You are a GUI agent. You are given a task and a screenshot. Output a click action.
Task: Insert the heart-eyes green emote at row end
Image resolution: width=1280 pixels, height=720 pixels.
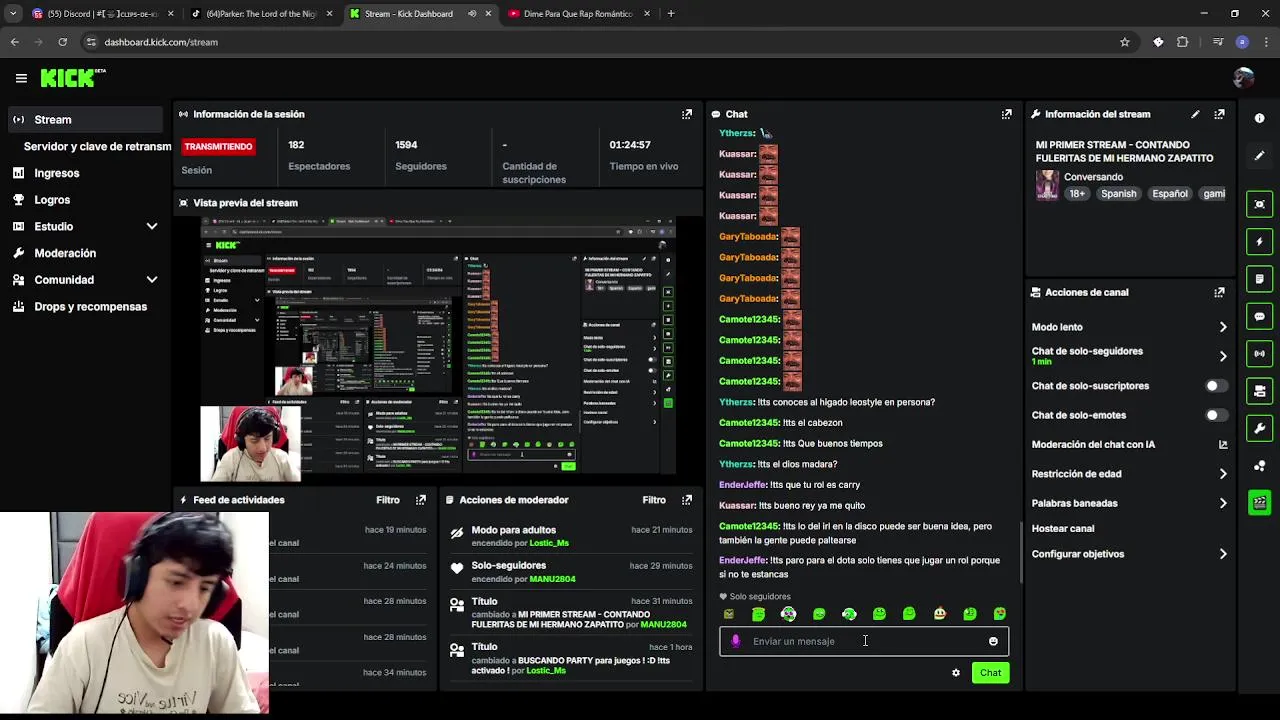pos(1000,614)
